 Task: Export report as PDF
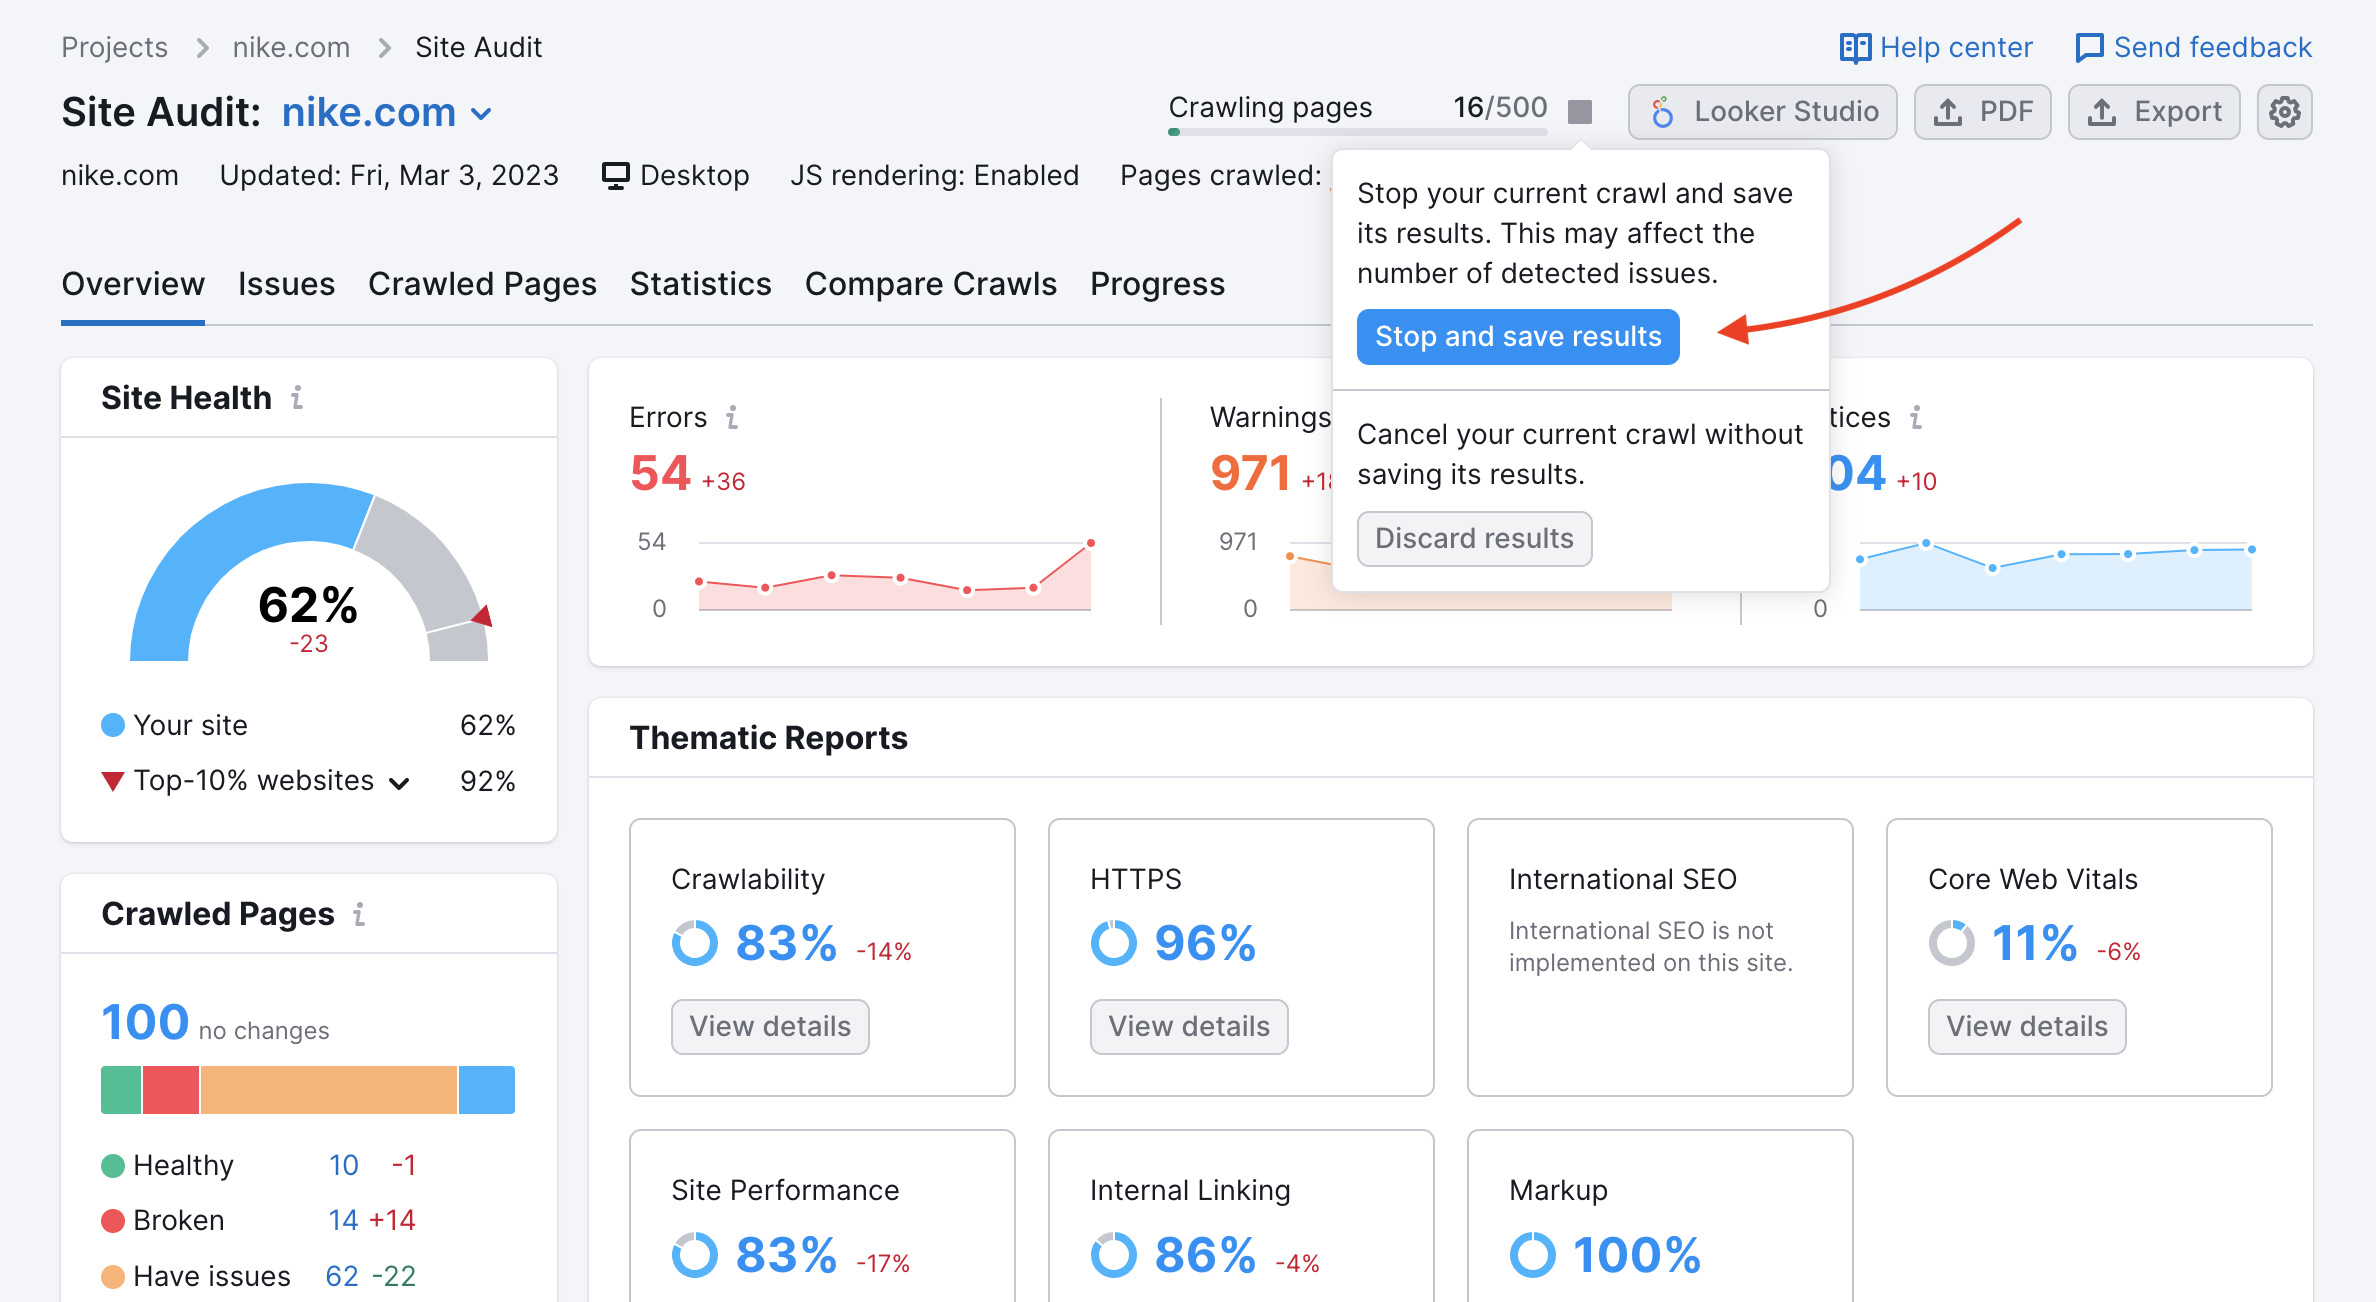click(1982, 112)
